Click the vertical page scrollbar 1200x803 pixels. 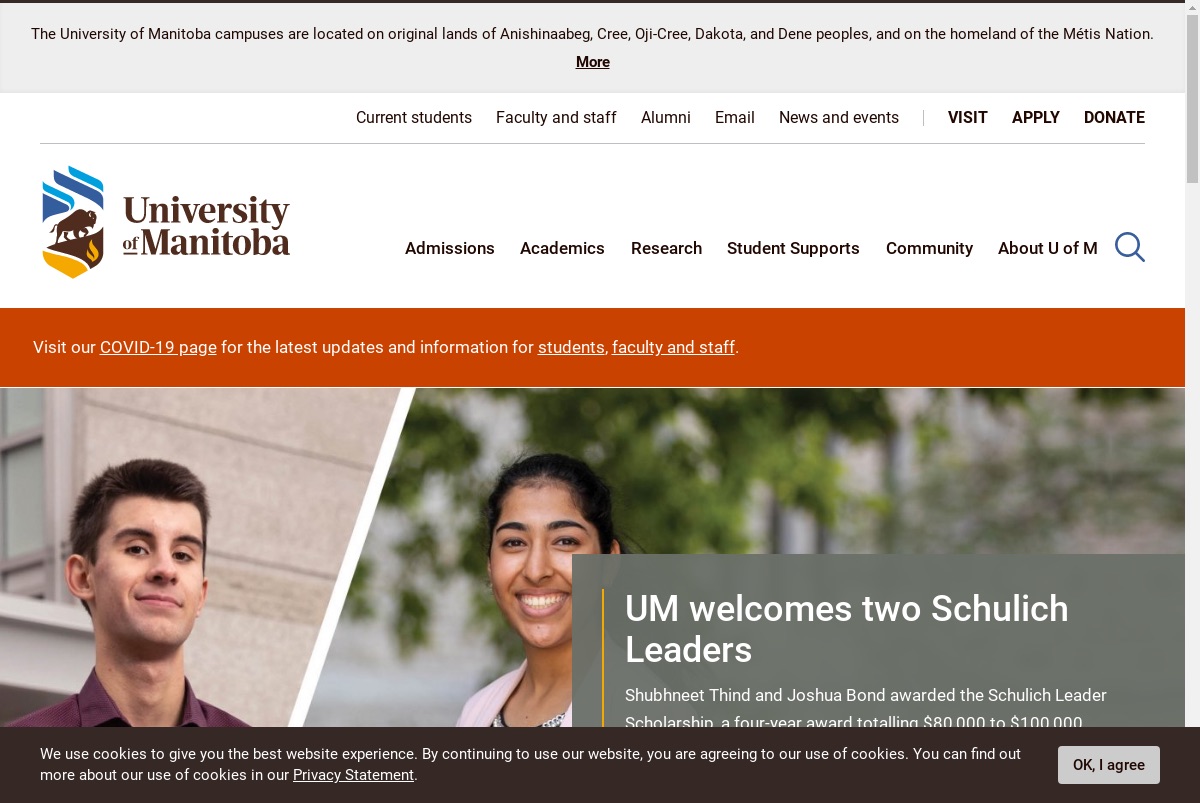click(1192, 401)
